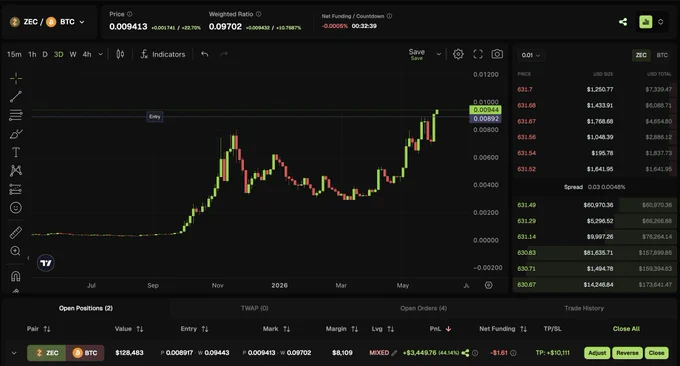680x366 pixels.
Task: Select the brush drawing tool
Action: [16, 134]
